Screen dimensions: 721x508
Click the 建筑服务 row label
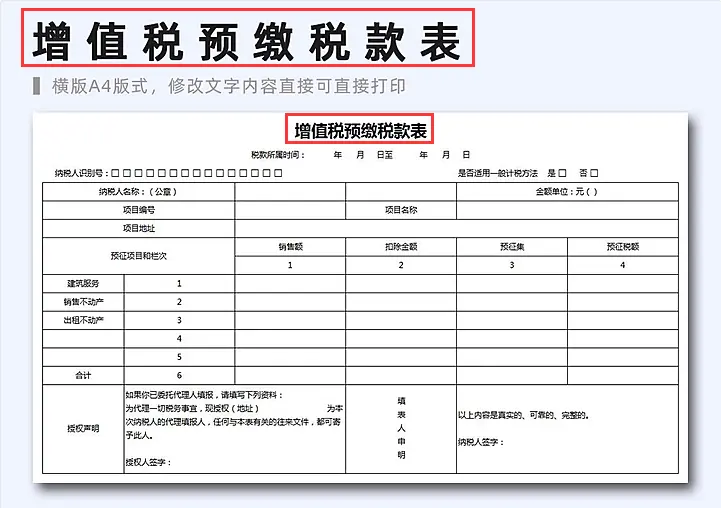[x=82, y=284]
